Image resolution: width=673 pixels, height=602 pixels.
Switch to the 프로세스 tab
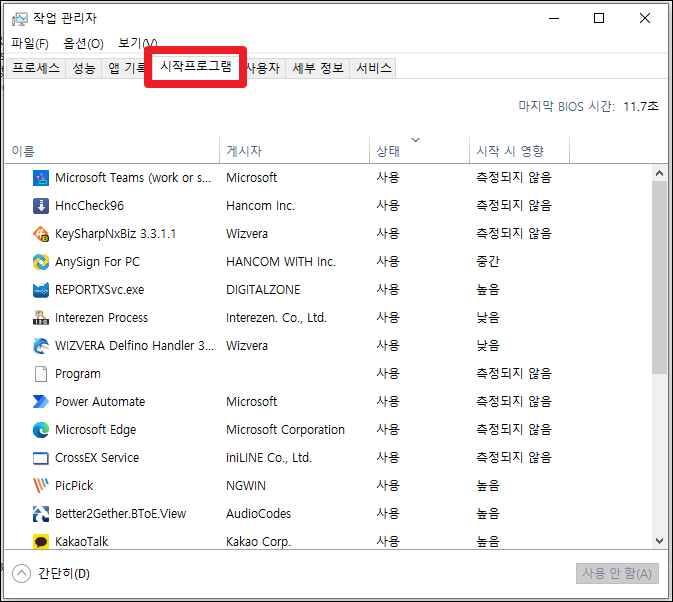click(36, 68)
